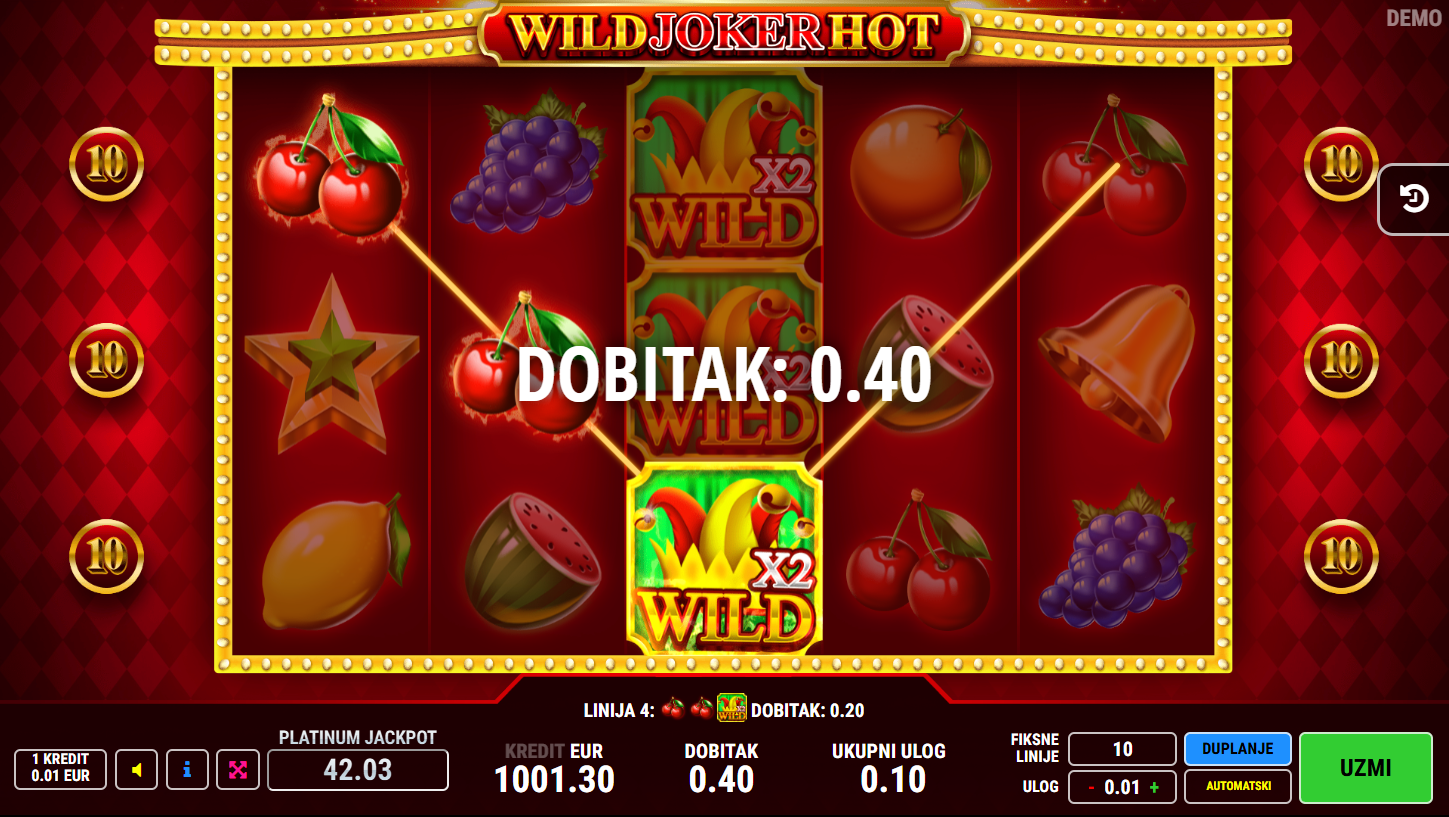Increase the bet with plus sign

(x=1155, y=788)
